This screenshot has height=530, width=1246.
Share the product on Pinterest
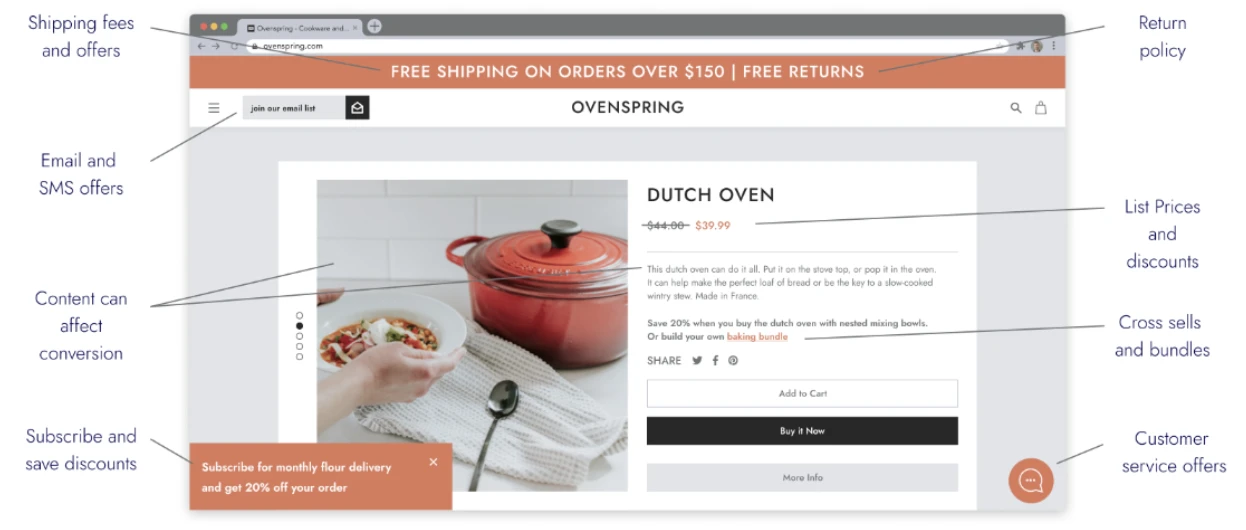(733, 361)
